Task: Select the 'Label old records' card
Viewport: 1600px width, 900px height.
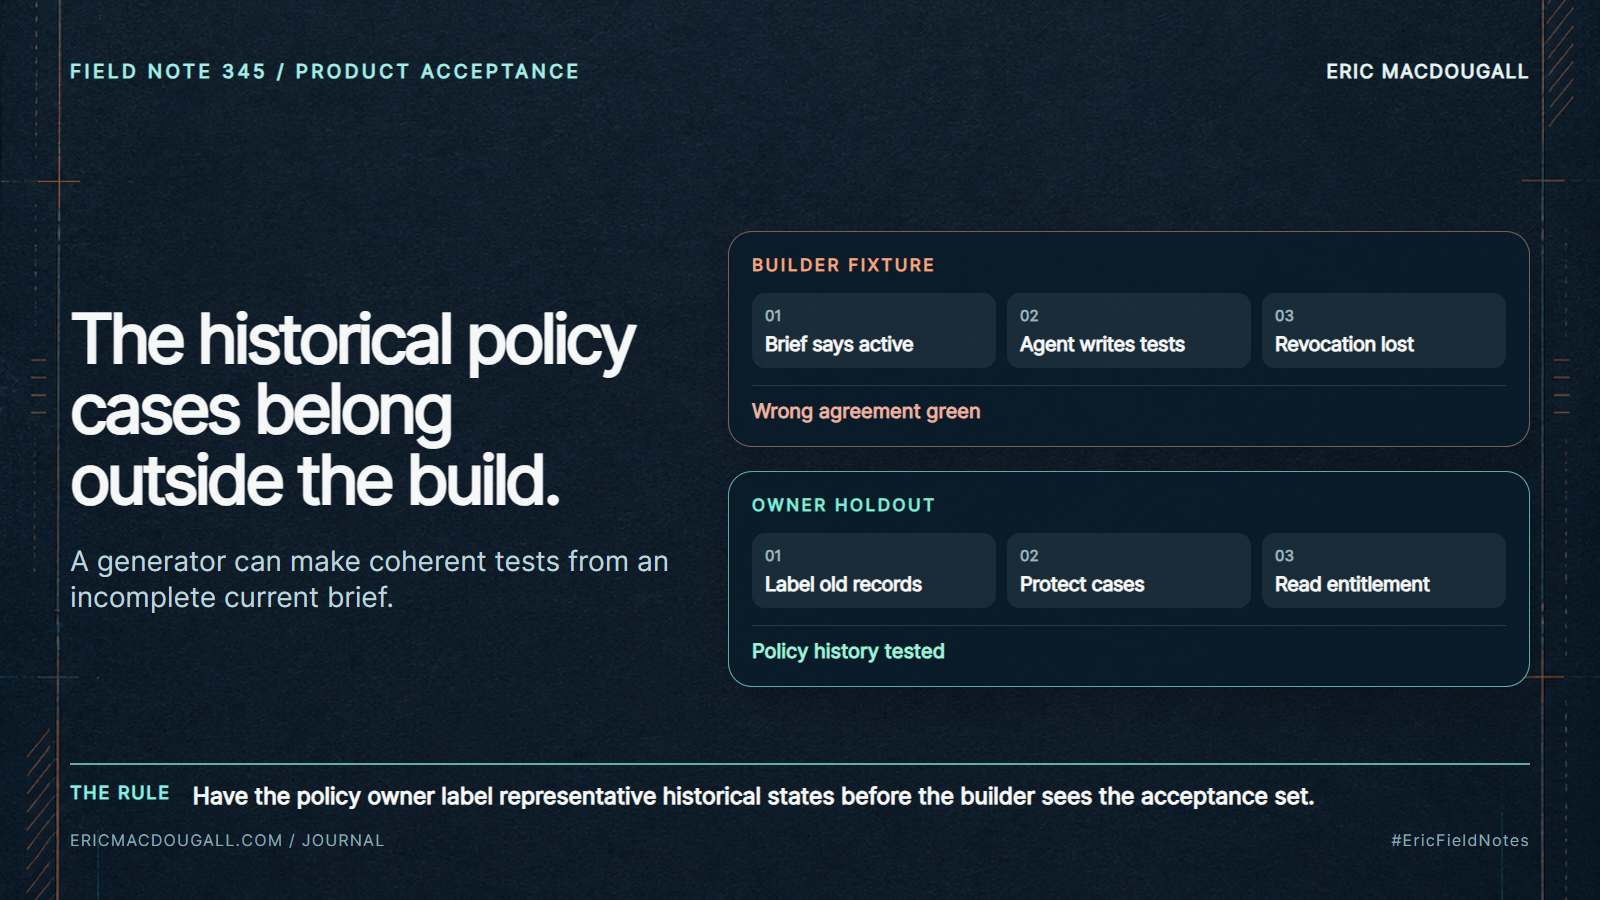Action: tap(873, 570)
